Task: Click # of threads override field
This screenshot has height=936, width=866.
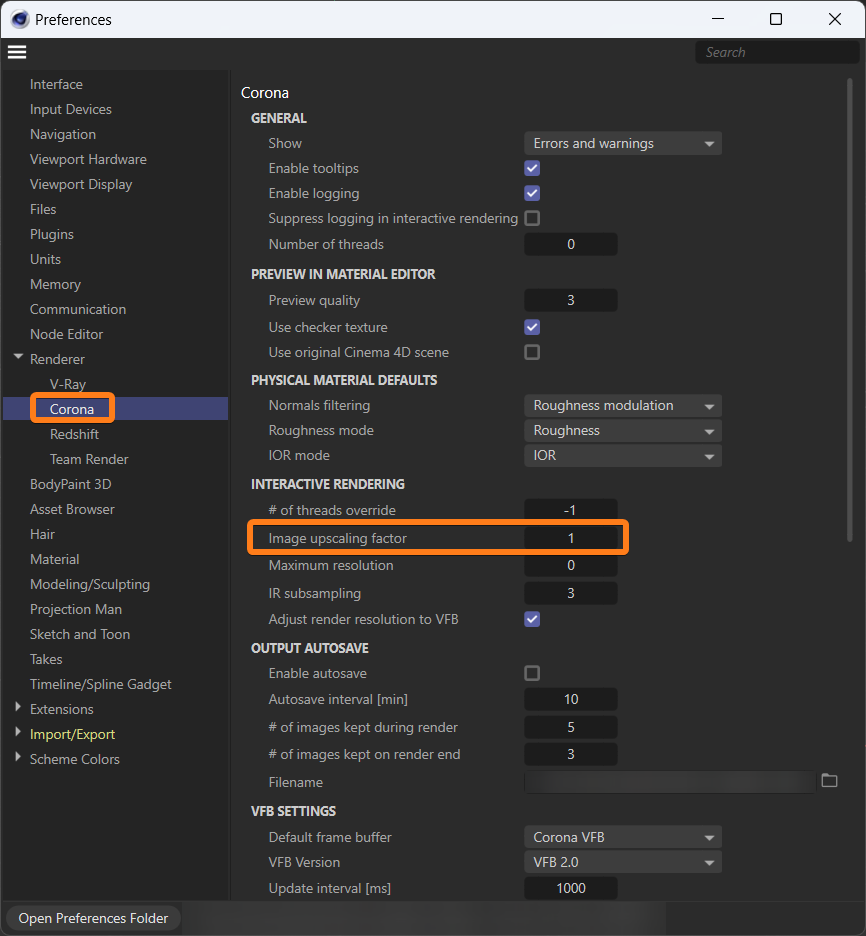Action: pyautogui.click(x=571, y=510)
